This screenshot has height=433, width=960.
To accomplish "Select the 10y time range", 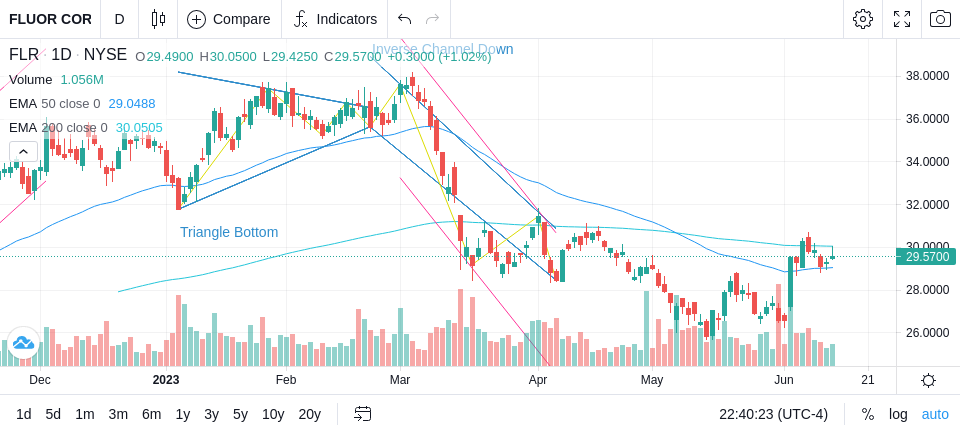I will click(x=273, y=414).
